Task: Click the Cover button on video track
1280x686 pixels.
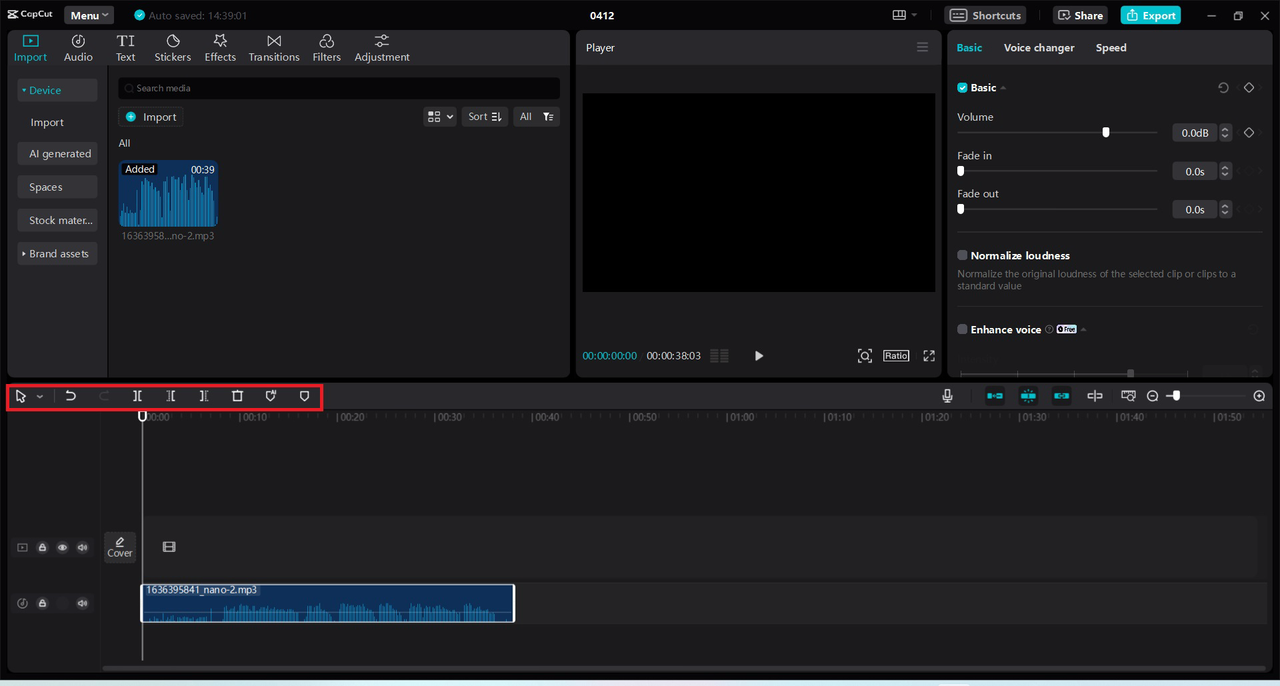Action: coord(120,547)
